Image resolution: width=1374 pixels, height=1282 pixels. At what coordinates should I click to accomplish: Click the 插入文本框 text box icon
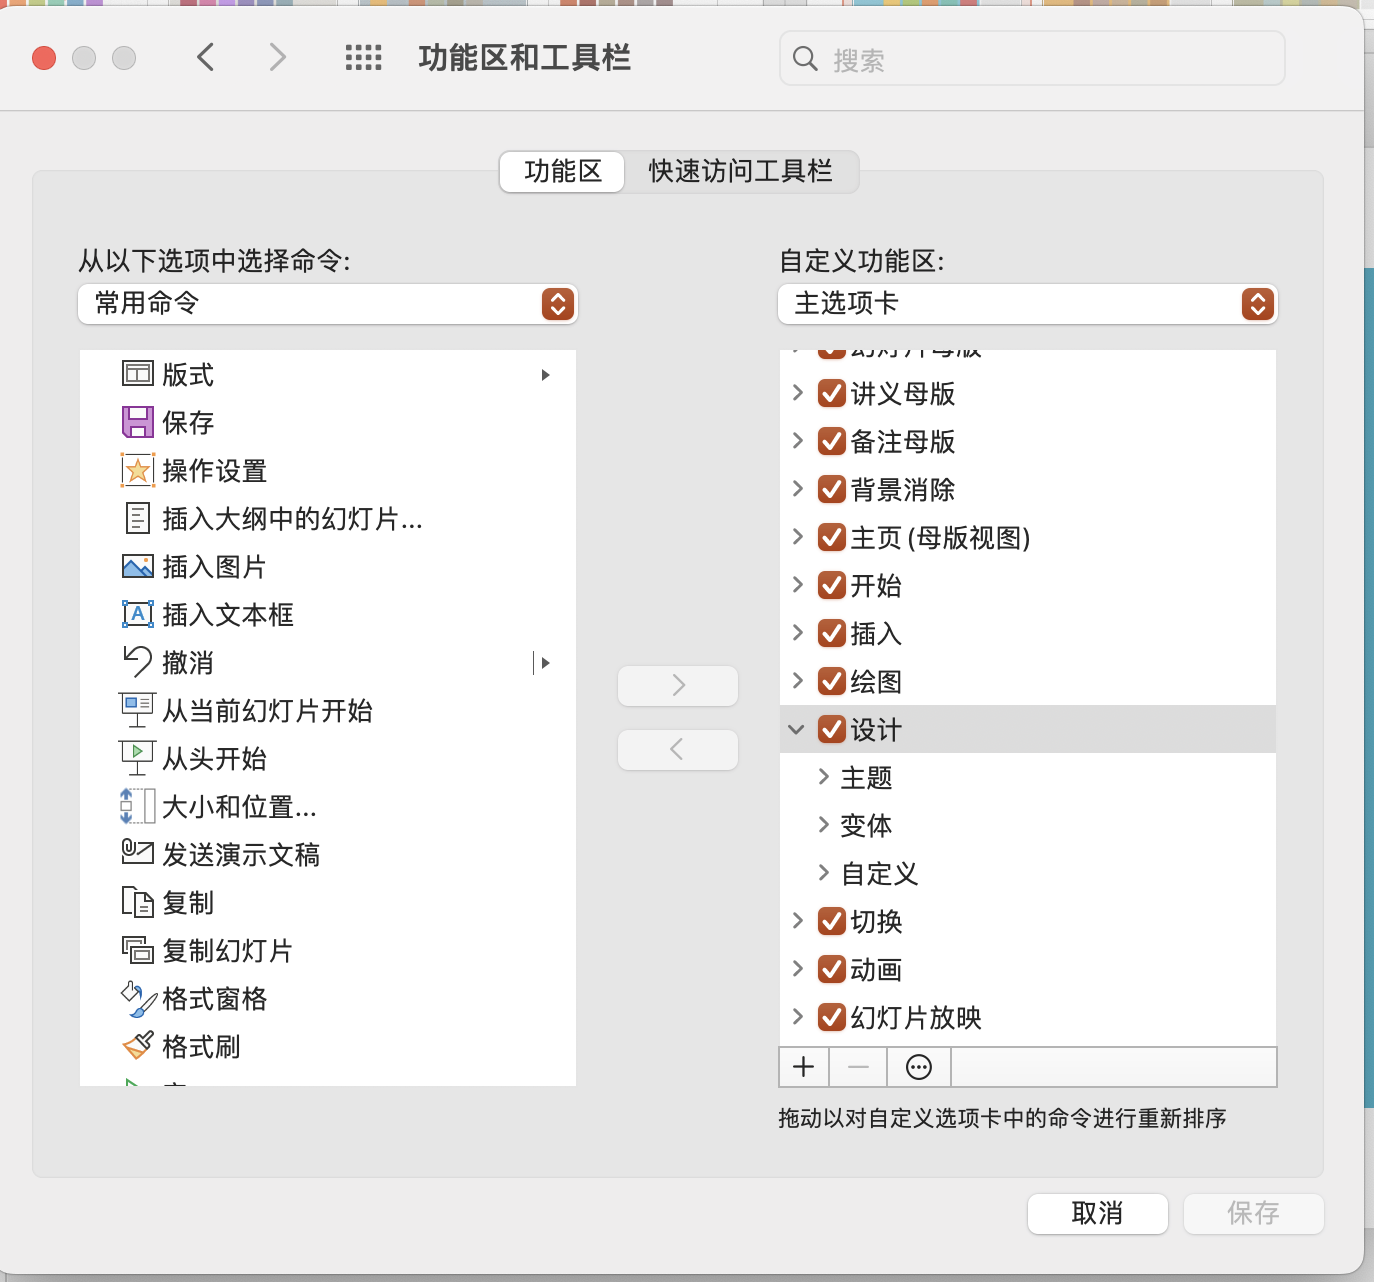[x=138, y=614]
